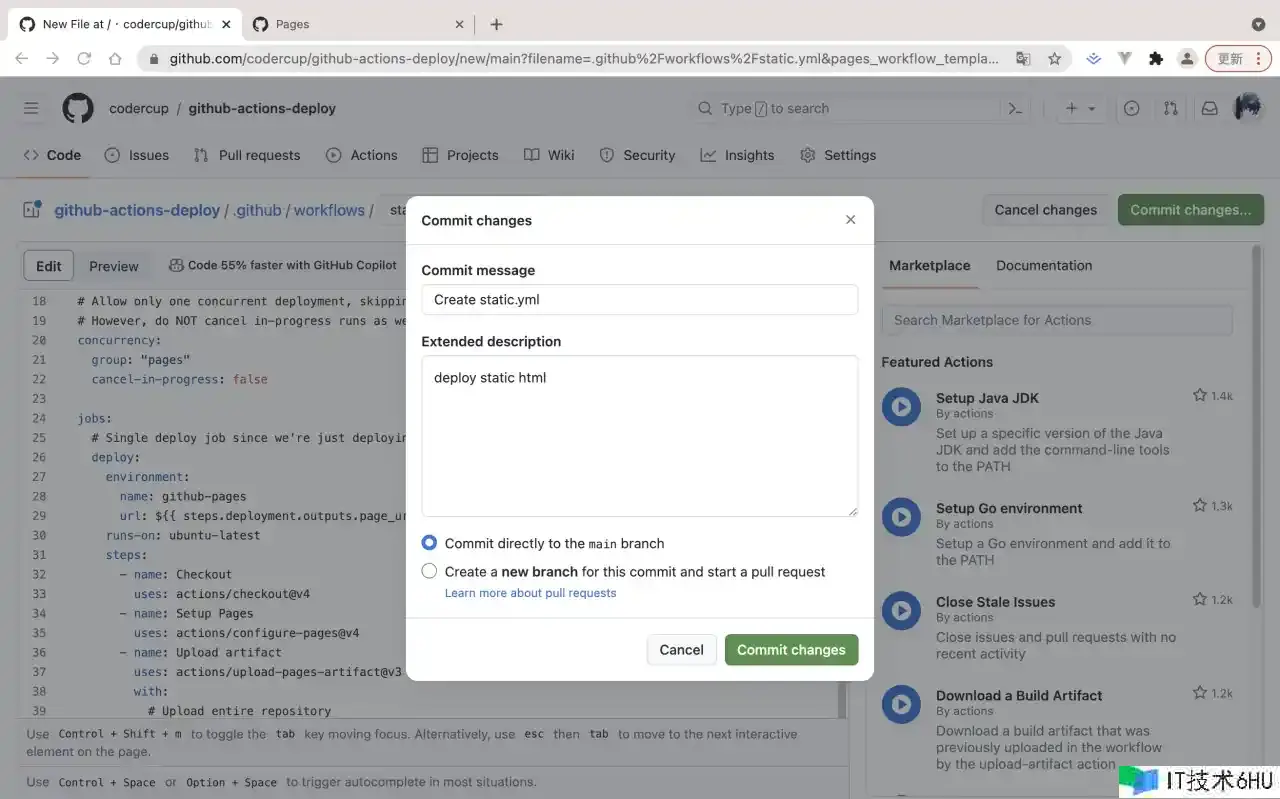Screen dimensions: 1280x799
Task: Expand the create new plus dropdown
Action: pyautogui.click(x=1080, y=108)
